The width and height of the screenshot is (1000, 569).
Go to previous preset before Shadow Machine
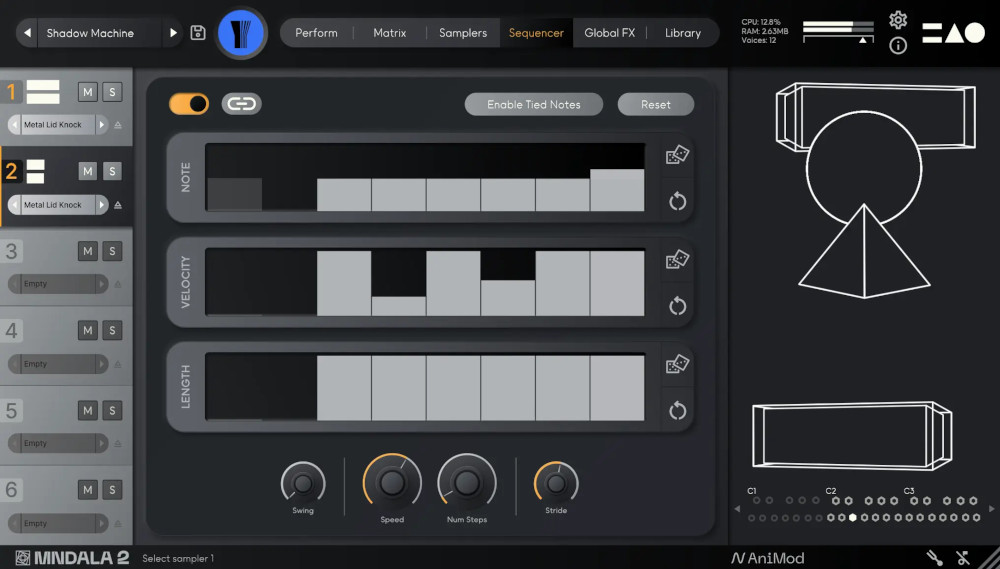tap(27, 33)
